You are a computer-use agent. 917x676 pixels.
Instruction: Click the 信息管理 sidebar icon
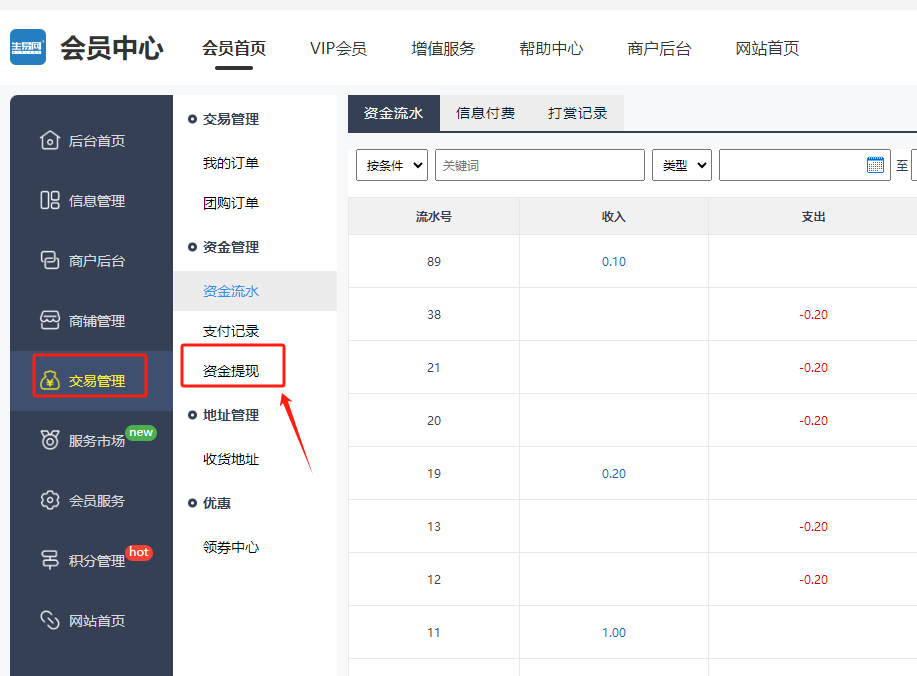pyautogui.click(x=50, y=201)
